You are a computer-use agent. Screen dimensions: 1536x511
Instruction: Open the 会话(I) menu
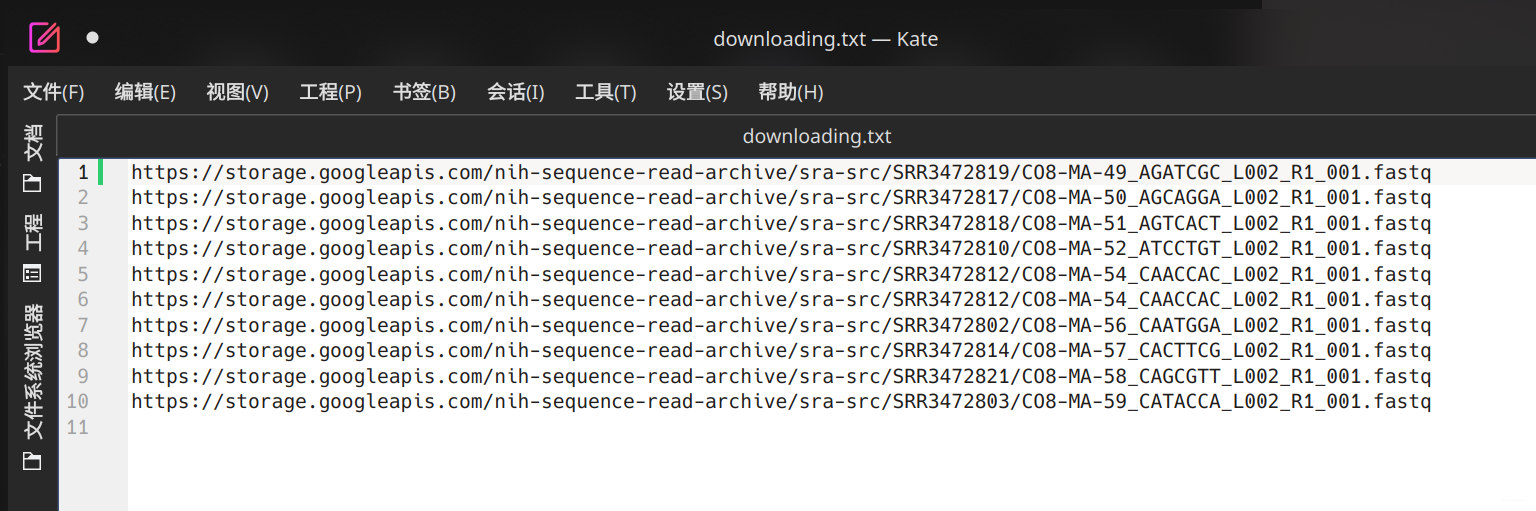point(515,92)
